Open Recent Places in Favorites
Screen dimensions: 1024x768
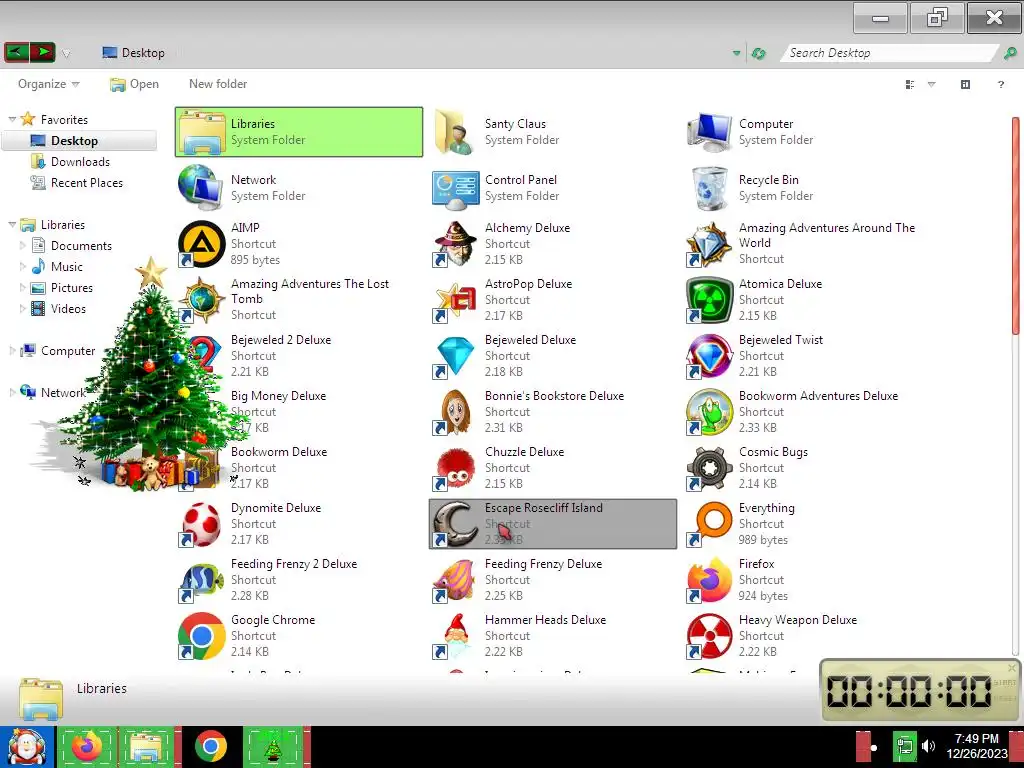click(86, 183)
